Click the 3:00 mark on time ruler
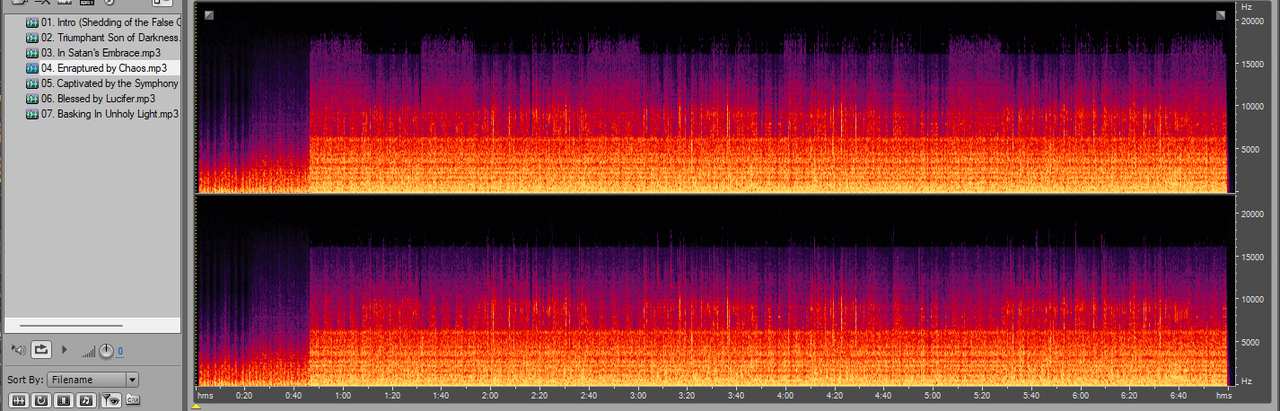 pos(638,396)
